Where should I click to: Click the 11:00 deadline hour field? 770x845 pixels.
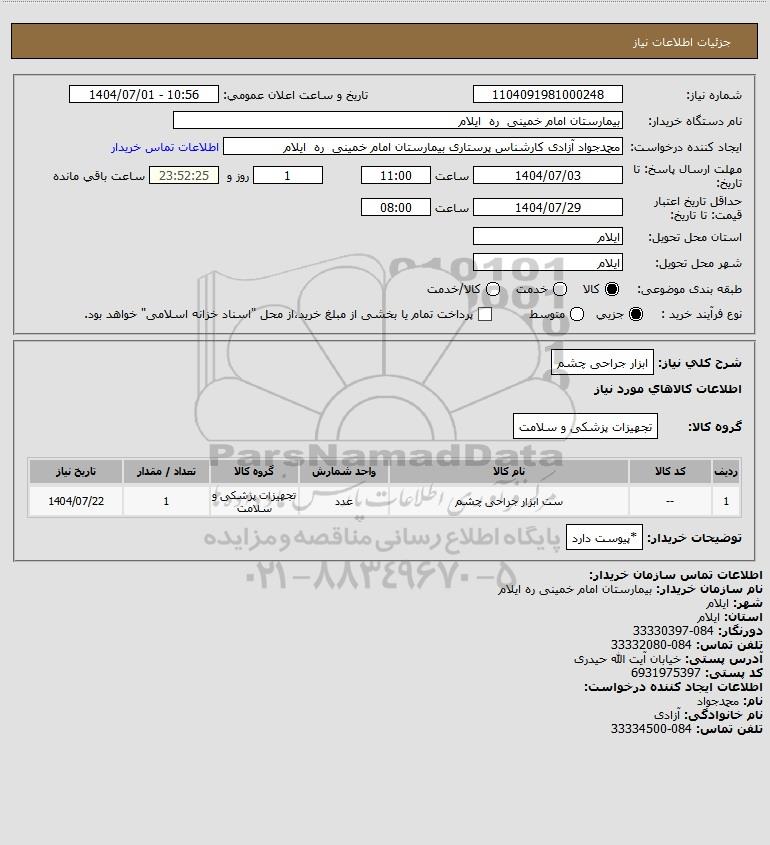(396, 176)
